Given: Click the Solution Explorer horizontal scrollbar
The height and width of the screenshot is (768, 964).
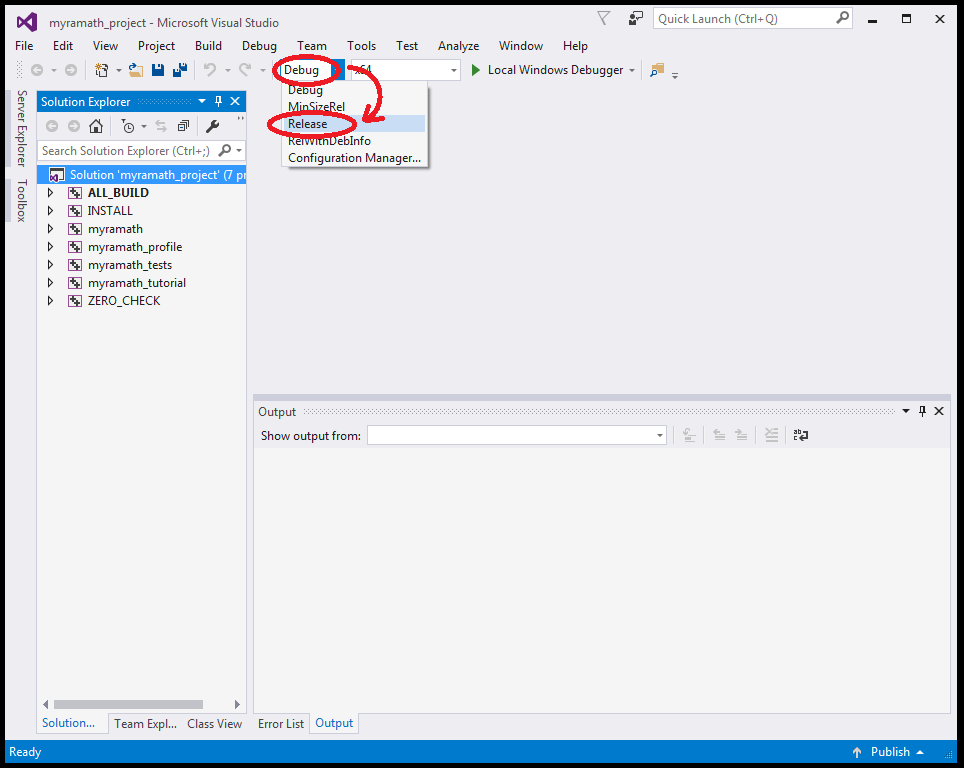Looking at the screenshot, I should tap(128, 705).
